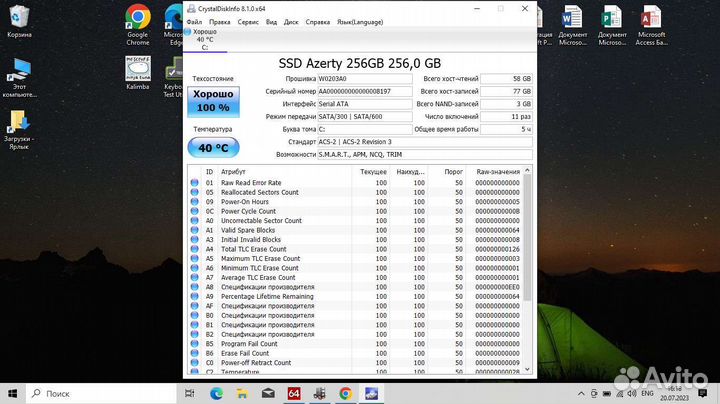This screenshot has height=404, width=720.
Task: Open Task View on the taskbar
Action: (x=189, y=393)
